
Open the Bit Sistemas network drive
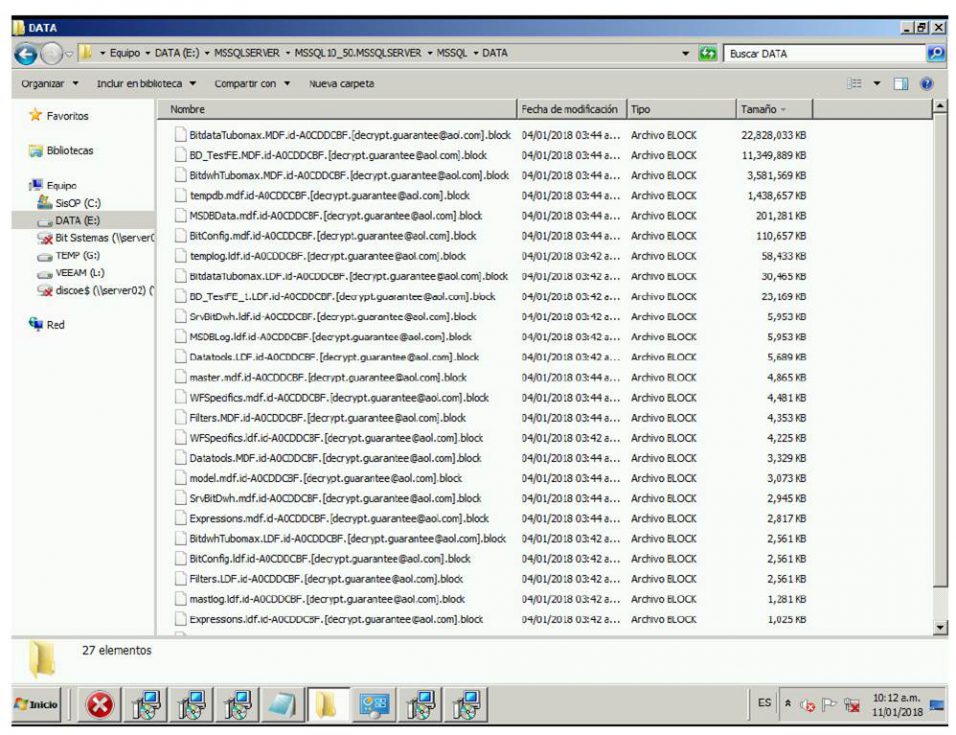pyautogui.click(x=96, y=238)
